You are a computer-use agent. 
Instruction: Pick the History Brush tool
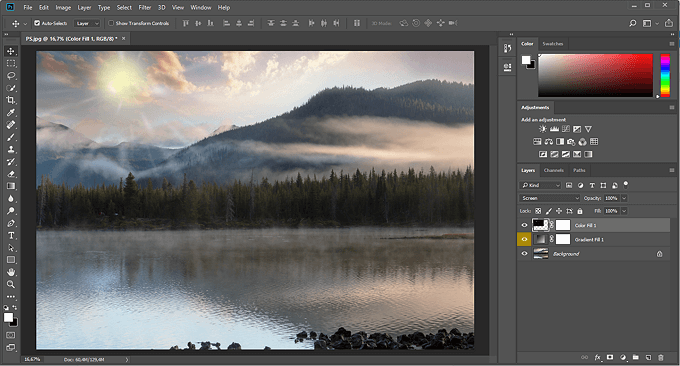click(x=11, y=162)
